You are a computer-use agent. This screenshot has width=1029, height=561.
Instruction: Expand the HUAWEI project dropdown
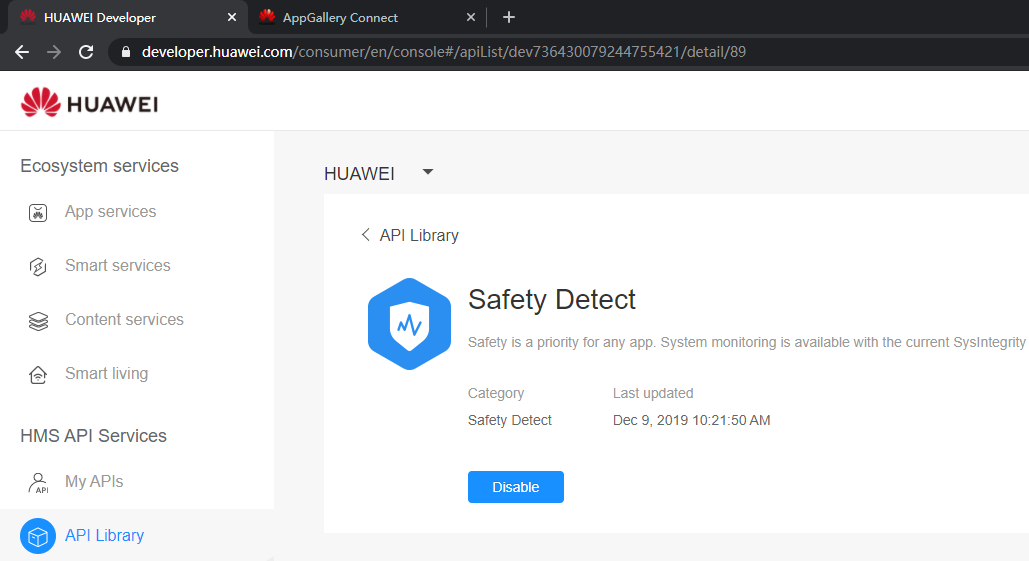428,172
